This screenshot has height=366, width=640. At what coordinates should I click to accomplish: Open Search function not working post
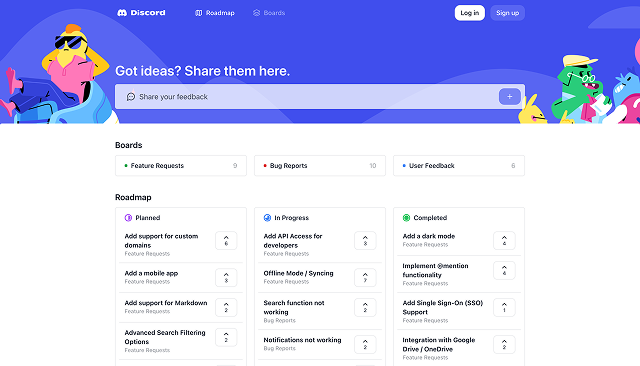294,307
